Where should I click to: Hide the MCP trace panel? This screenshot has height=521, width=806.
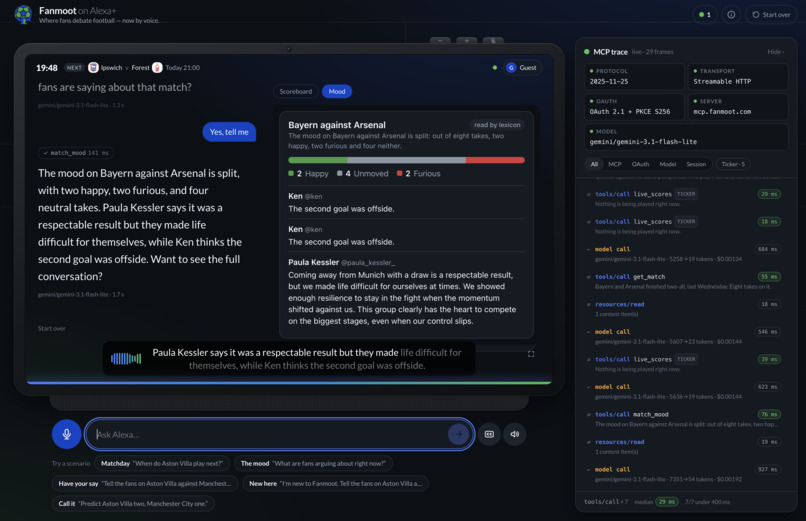click(x=775, y=52)
